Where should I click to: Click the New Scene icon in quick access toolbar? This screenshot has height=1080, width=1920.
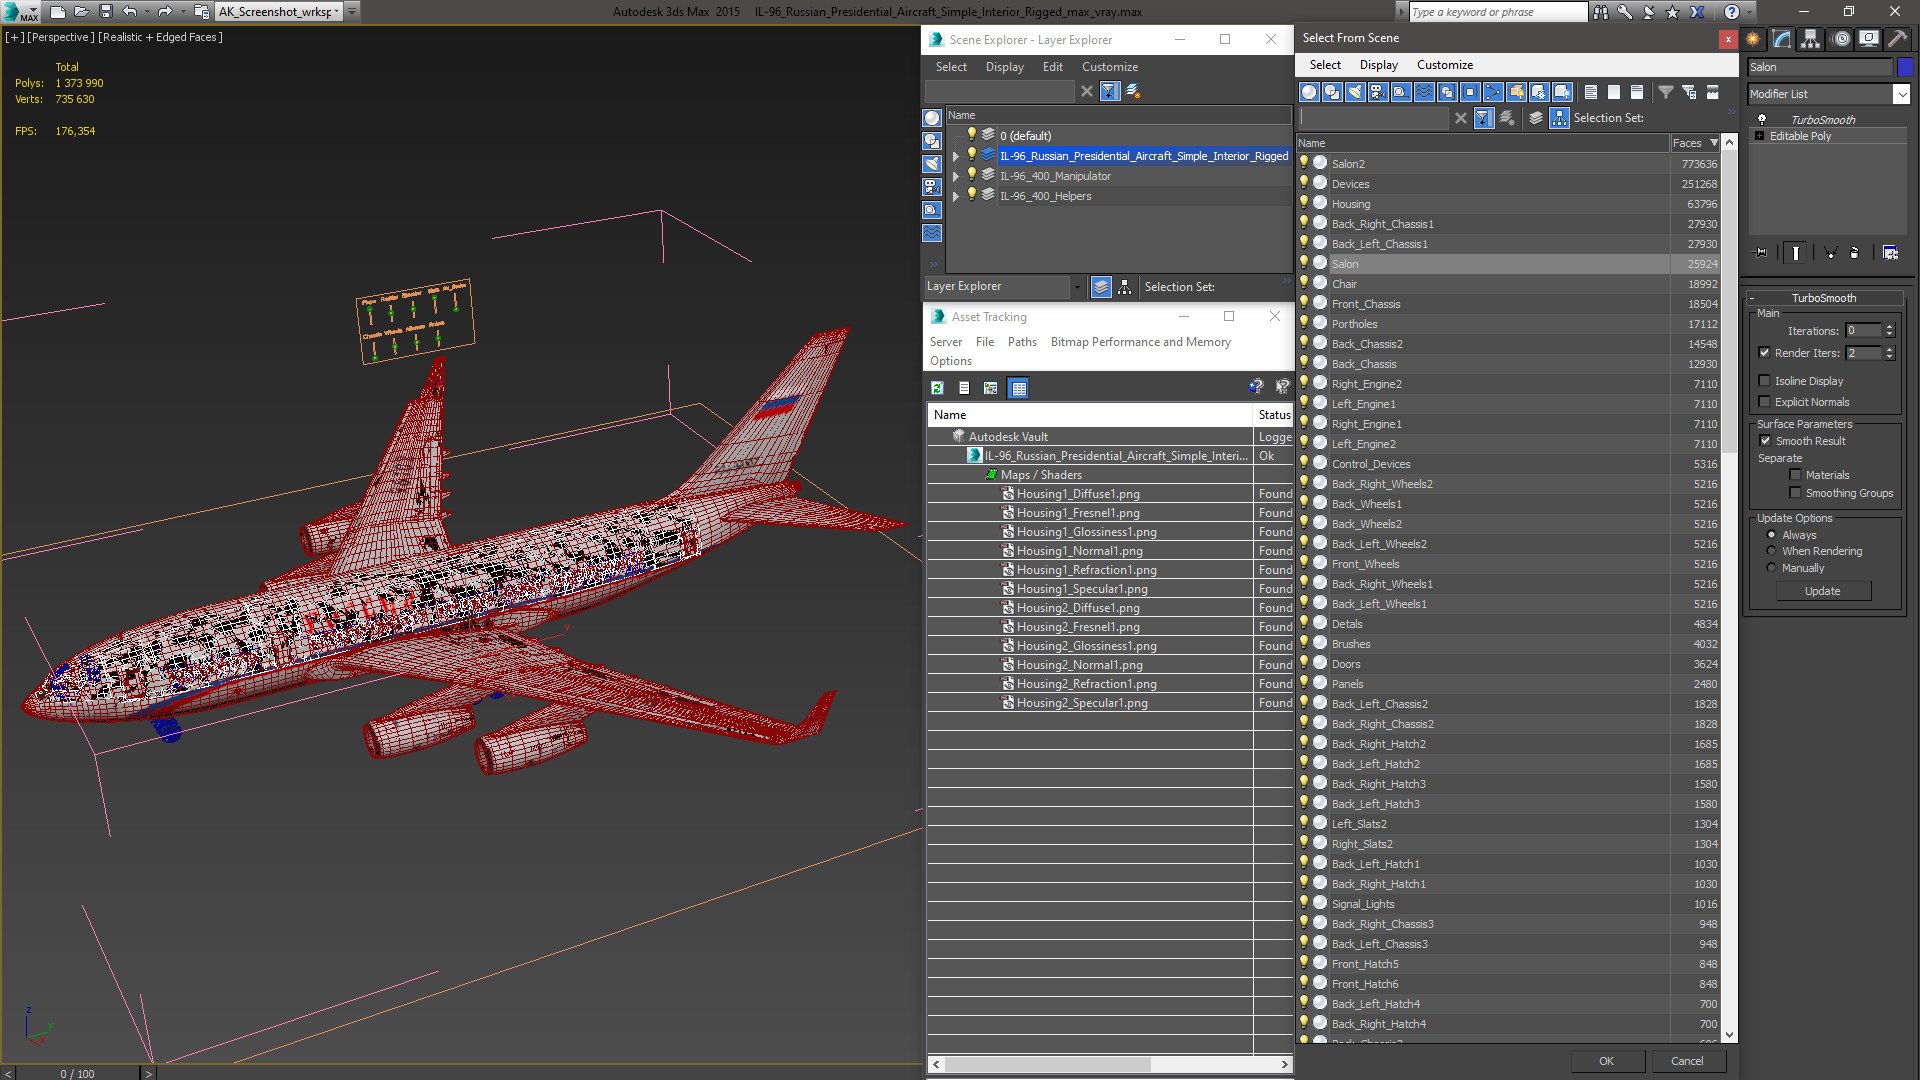point(58,12)
